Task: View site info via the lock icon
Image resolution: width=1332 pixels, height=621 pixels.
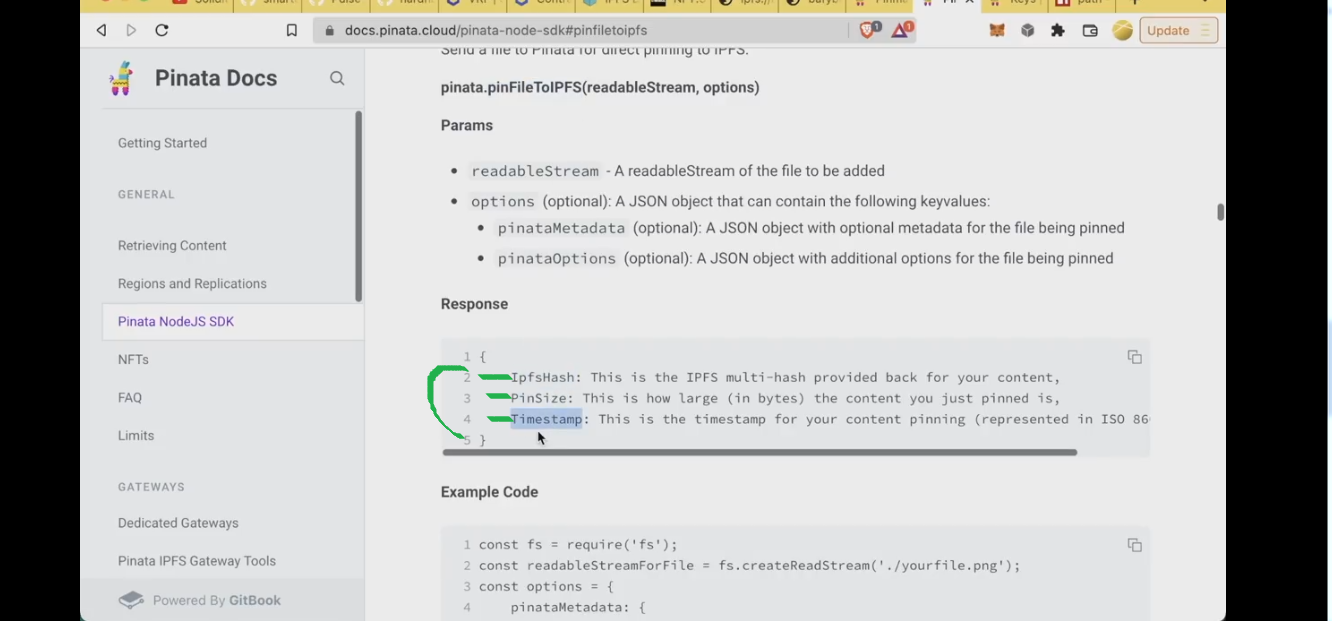Action: (329, 31)
